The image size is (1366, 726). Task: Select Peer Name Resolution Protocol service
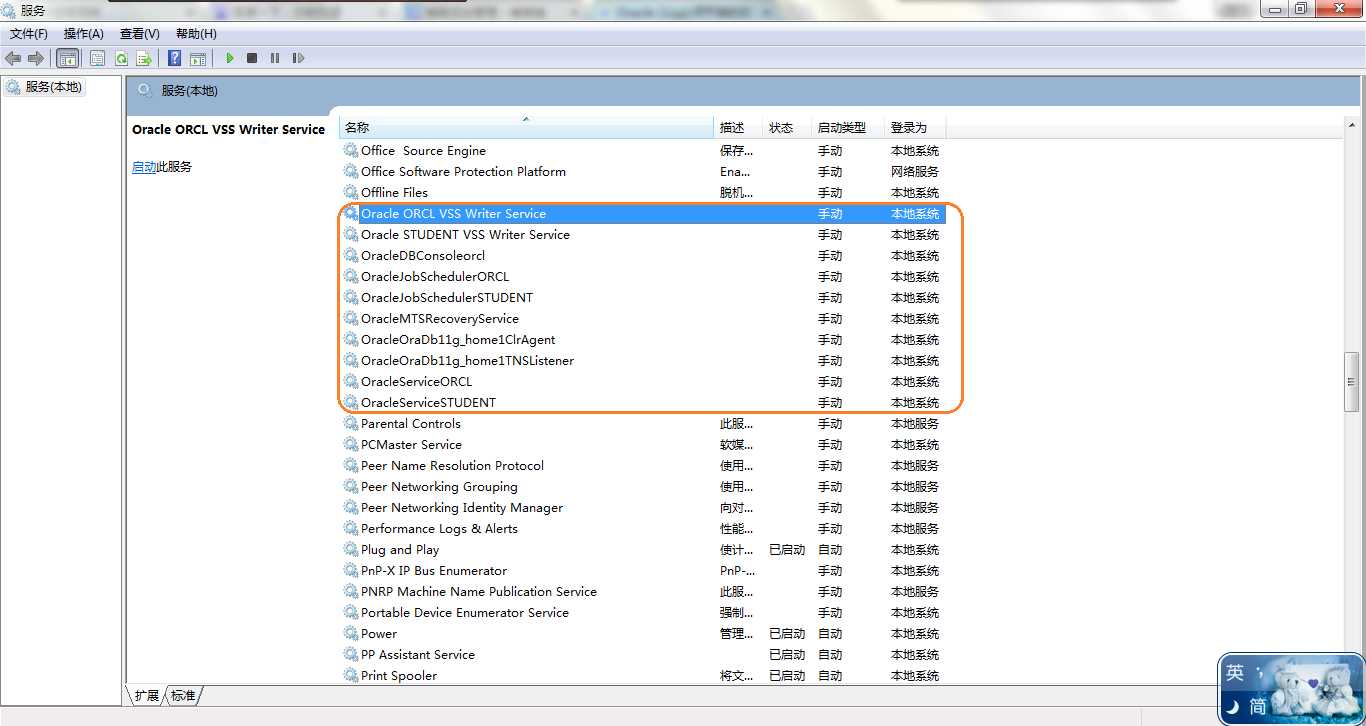(x=643, y=465)
